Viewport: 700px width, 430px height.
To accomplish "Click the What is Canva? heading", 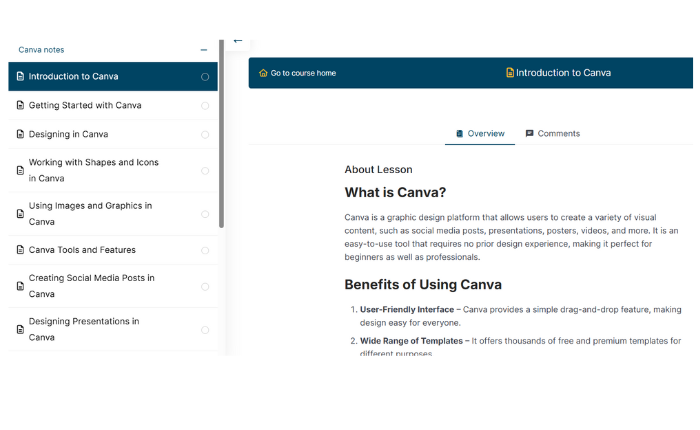I will tap(395, 192).
